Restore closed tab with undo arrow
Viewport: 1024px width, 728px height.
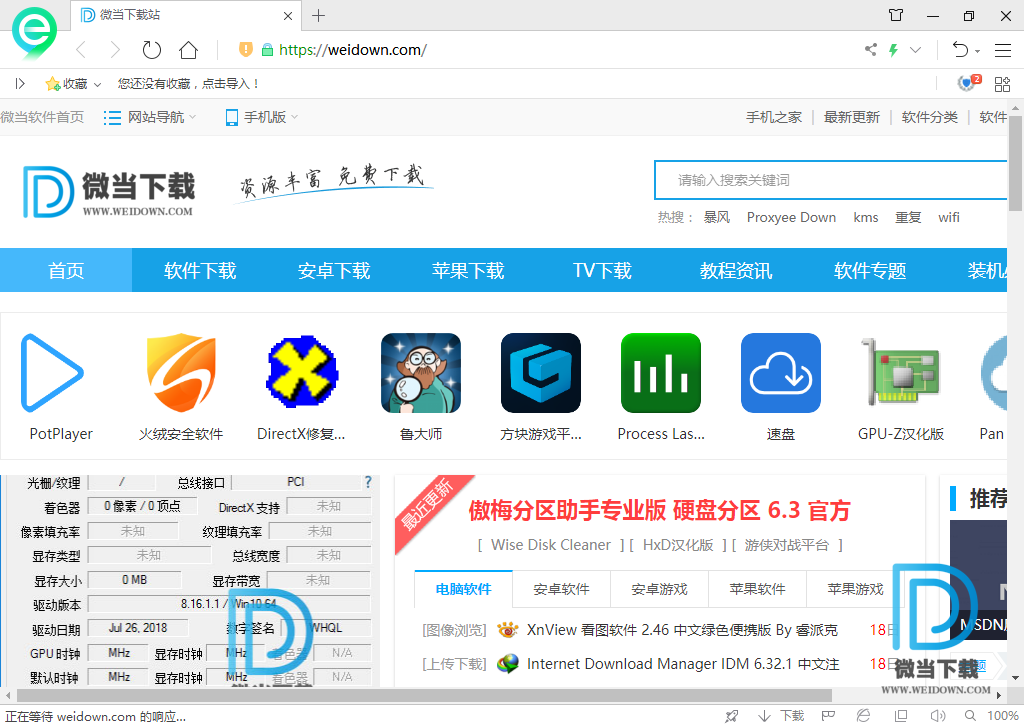[x=960, y=50]
